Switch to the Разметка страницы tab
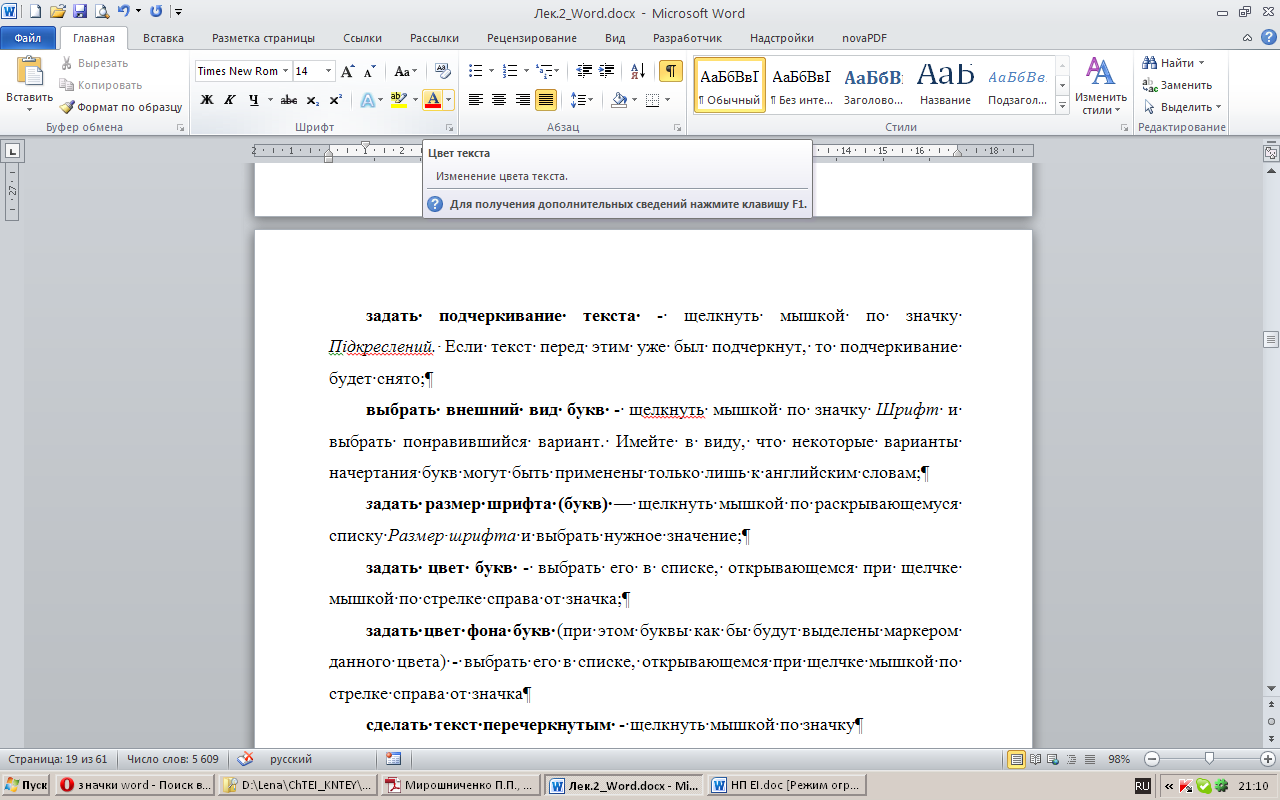The height and width of the screenshot is (800, 1280). click(264, 38)
